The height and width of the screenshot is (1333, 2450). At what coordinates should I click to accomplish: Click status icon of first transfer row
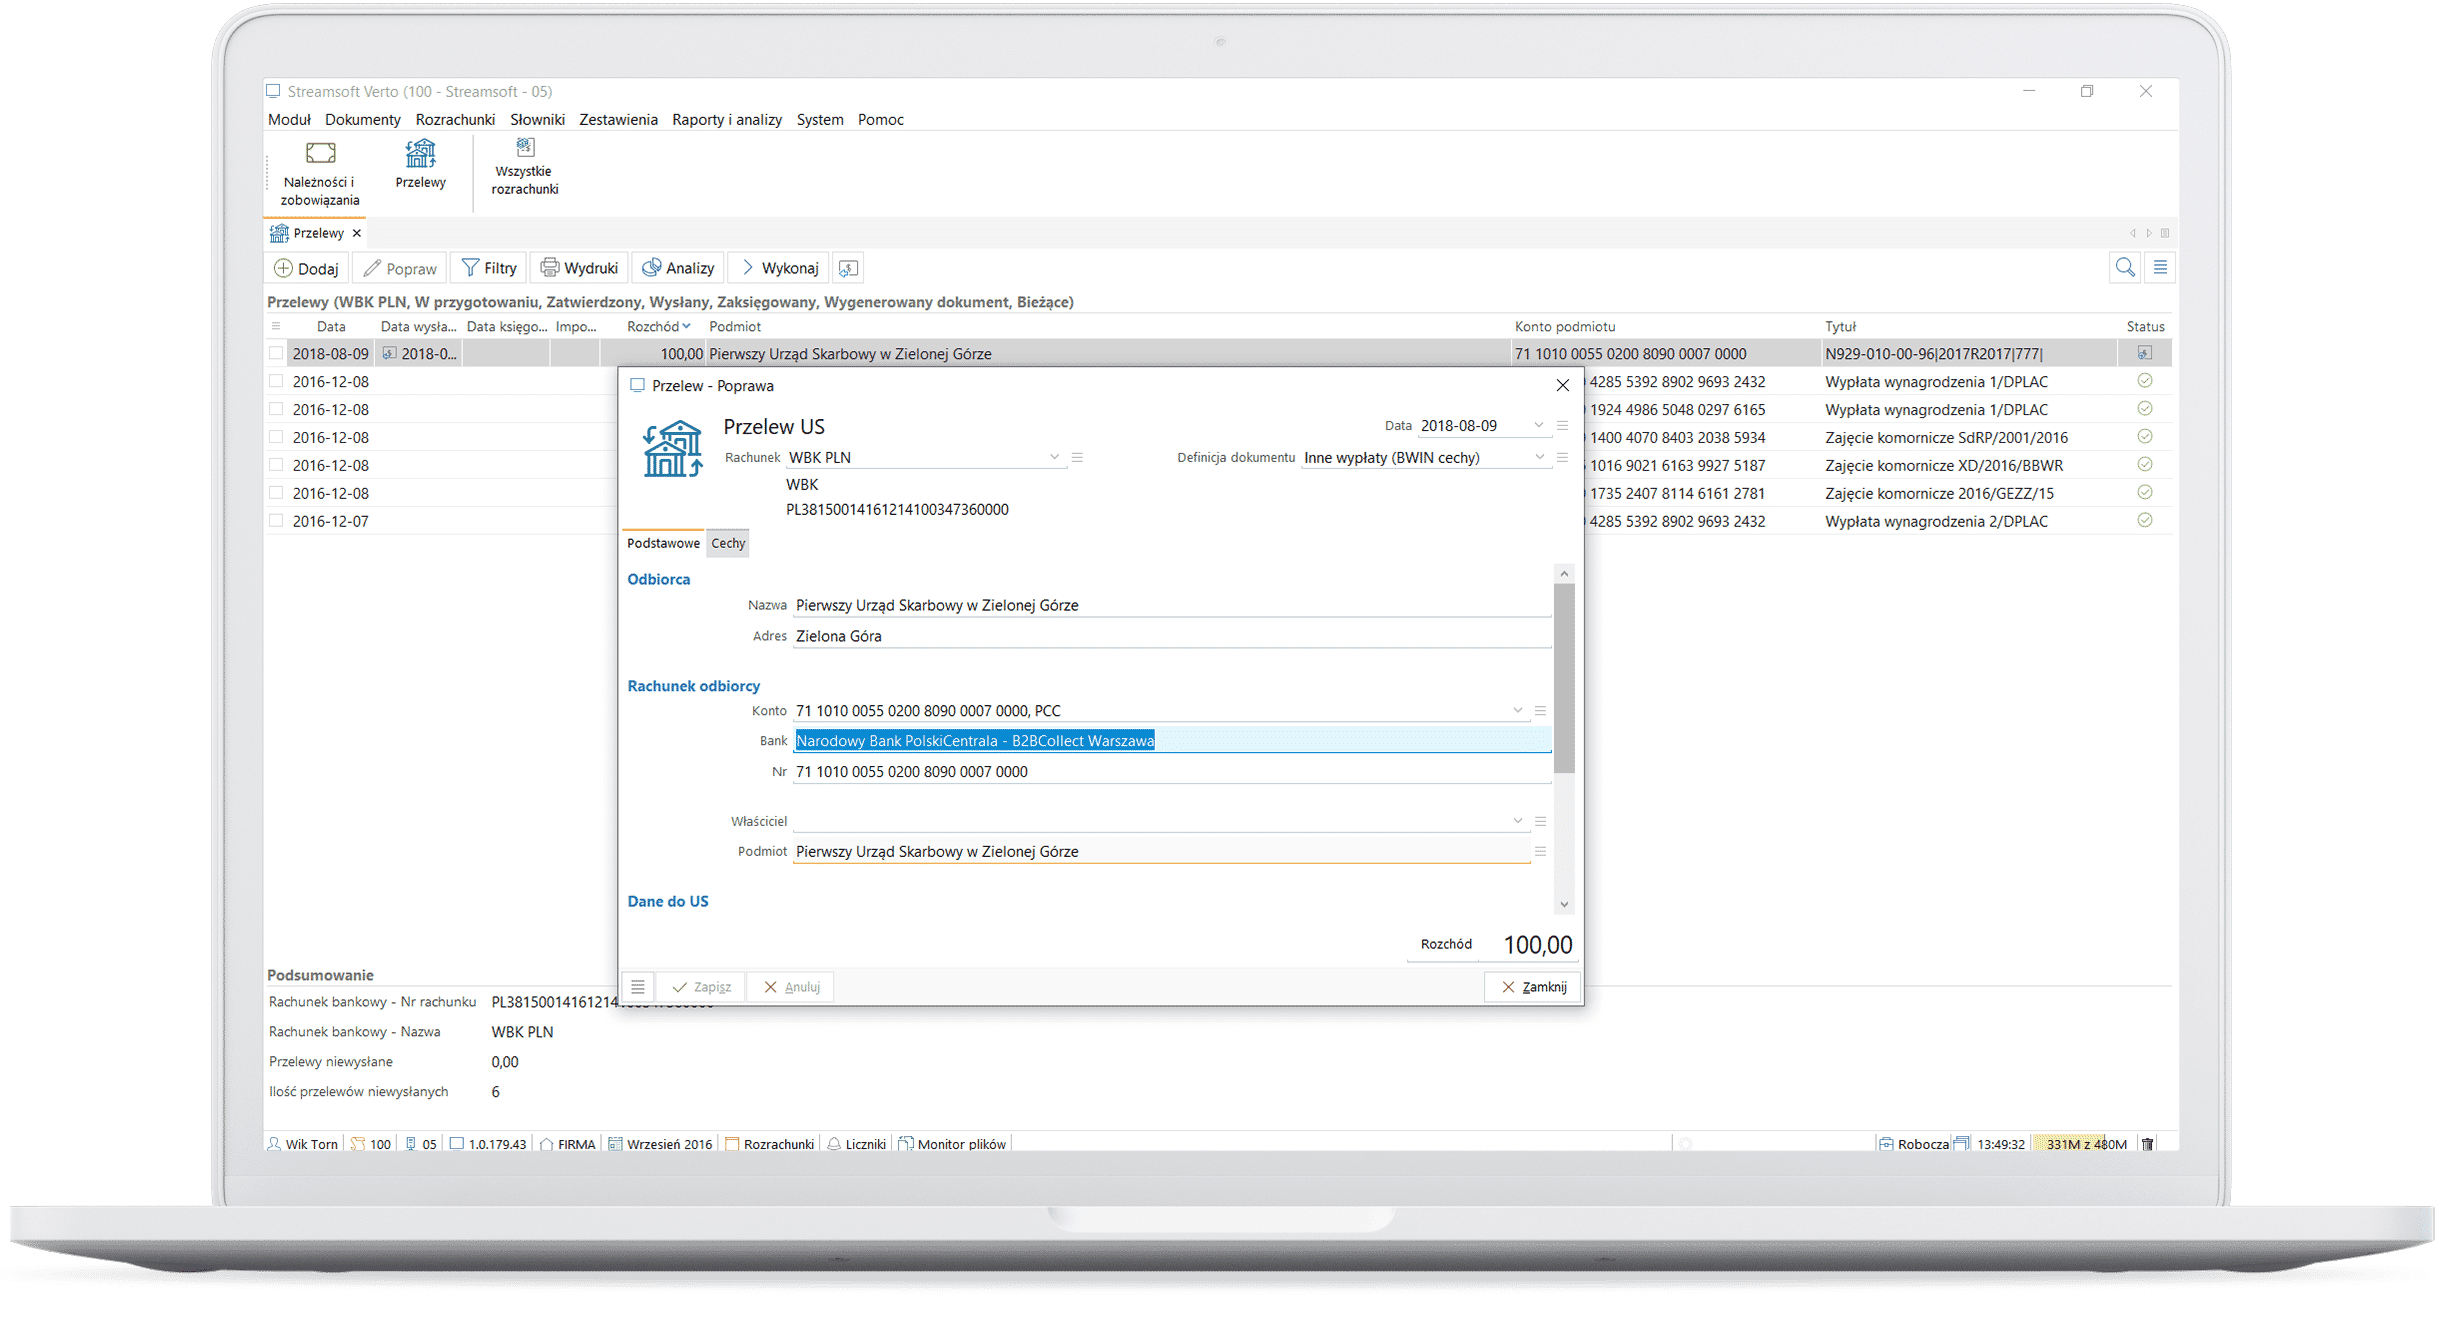(x=2144, y=353)
